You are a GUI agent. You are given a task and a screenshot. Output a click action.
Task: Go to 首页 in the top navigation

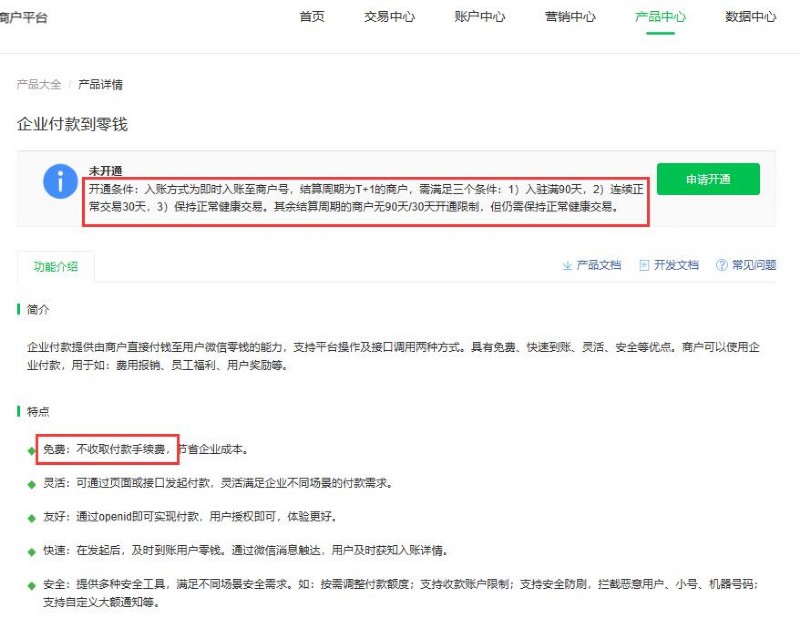click(x=312, y=17)
